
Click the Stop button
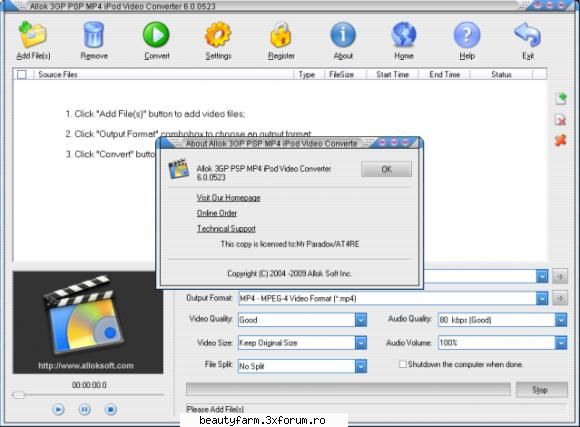542,390
